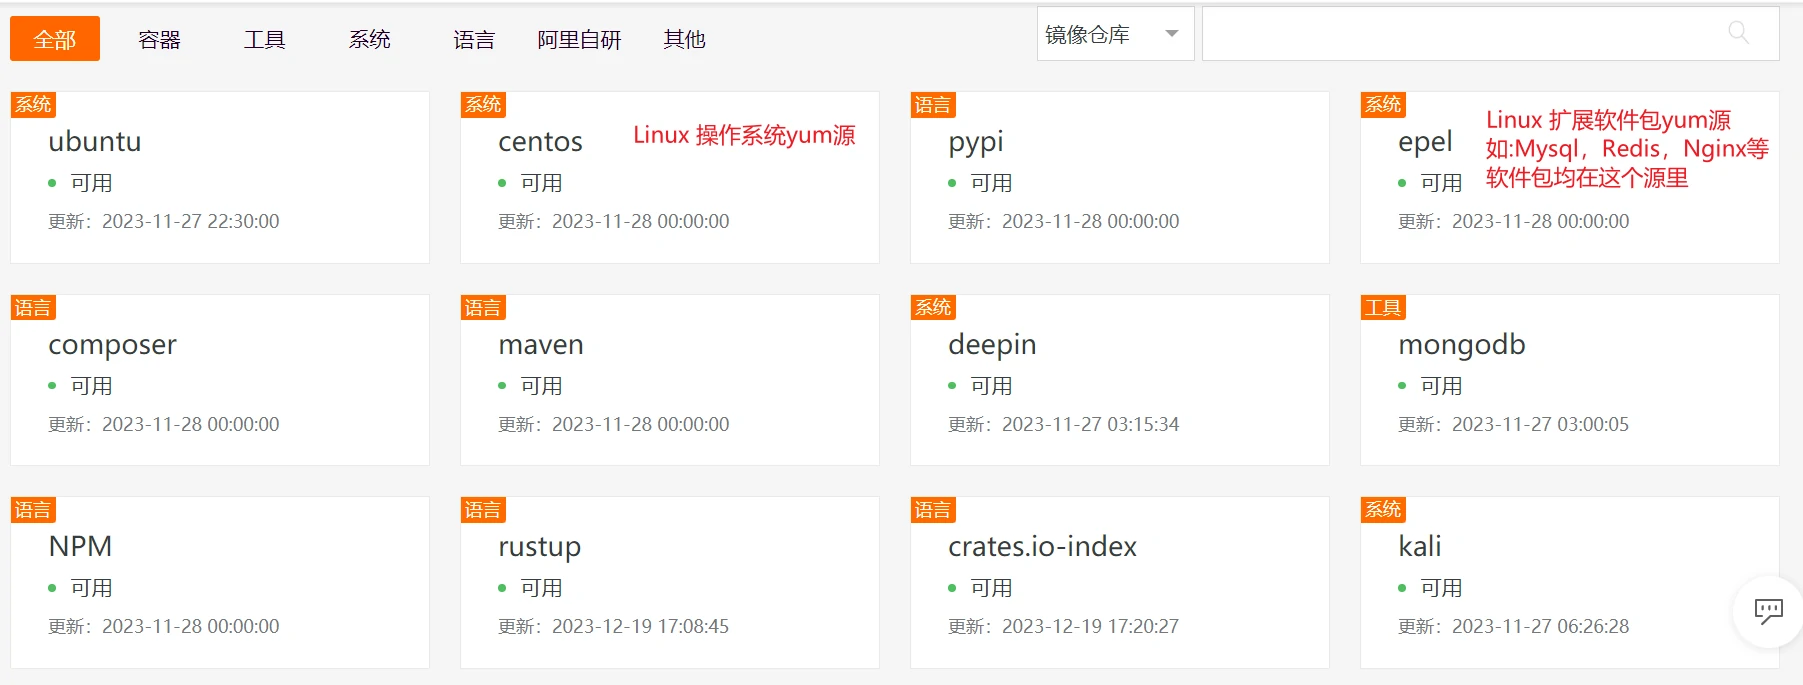The width and height of the screenshot is (1803, 685).
Task: Click ubuntu's 可用 status text
Action: point(91,183)
